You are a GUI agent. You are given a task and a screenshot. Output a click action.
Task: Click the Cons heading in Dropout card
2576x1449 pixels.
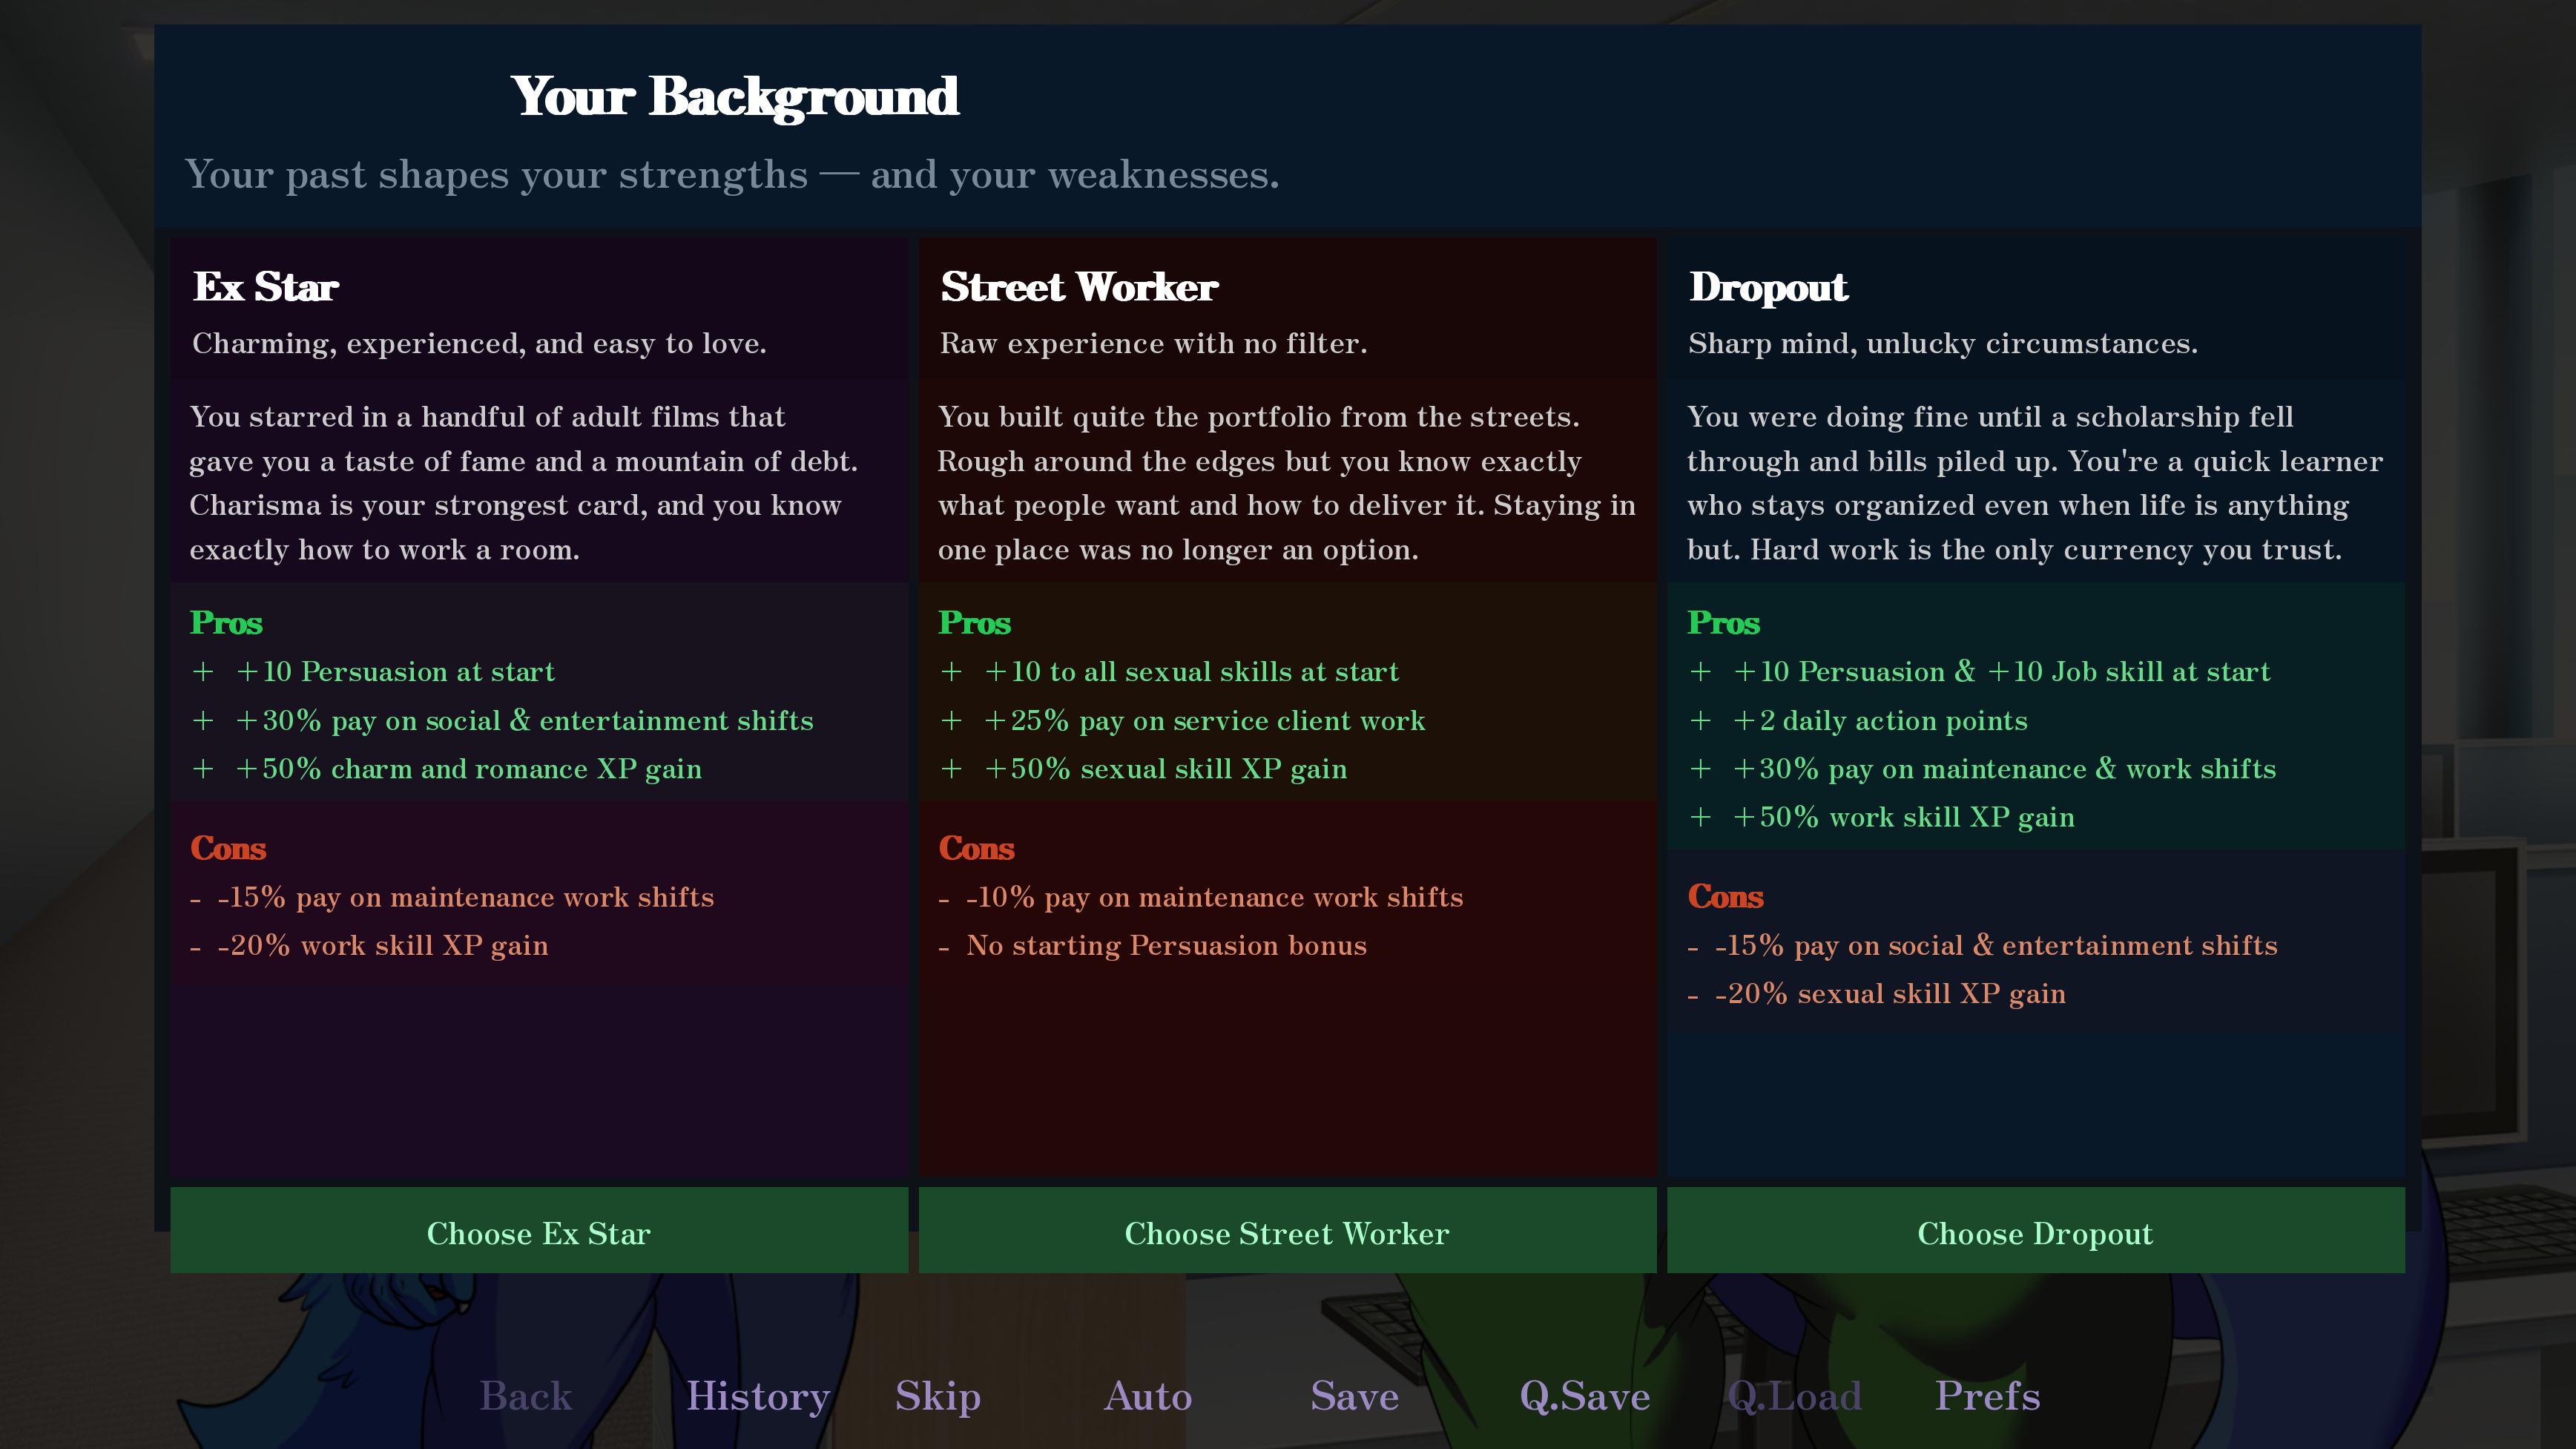1725,896
